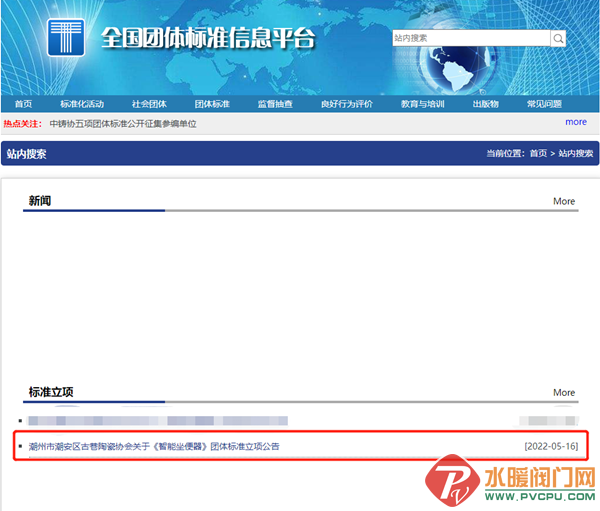Click the blue more link in hot topics bar
The height and width of the screenshot is (511, 600).
576,122
